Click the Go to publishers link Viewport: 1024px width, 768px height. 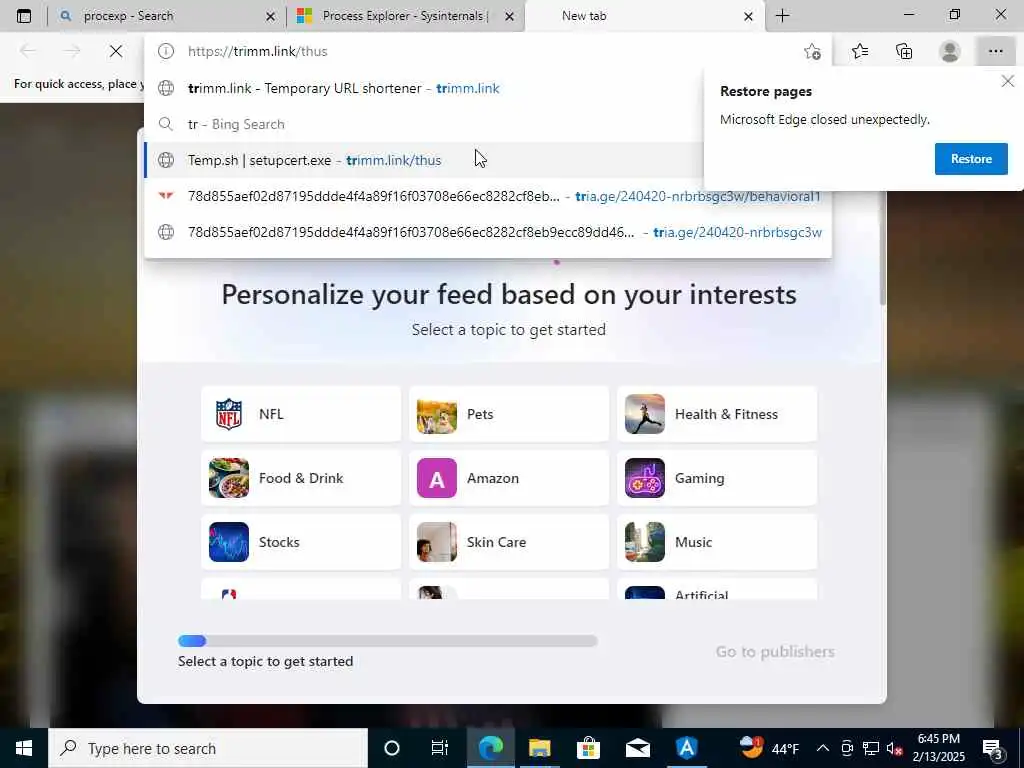[x=775, y=652]
